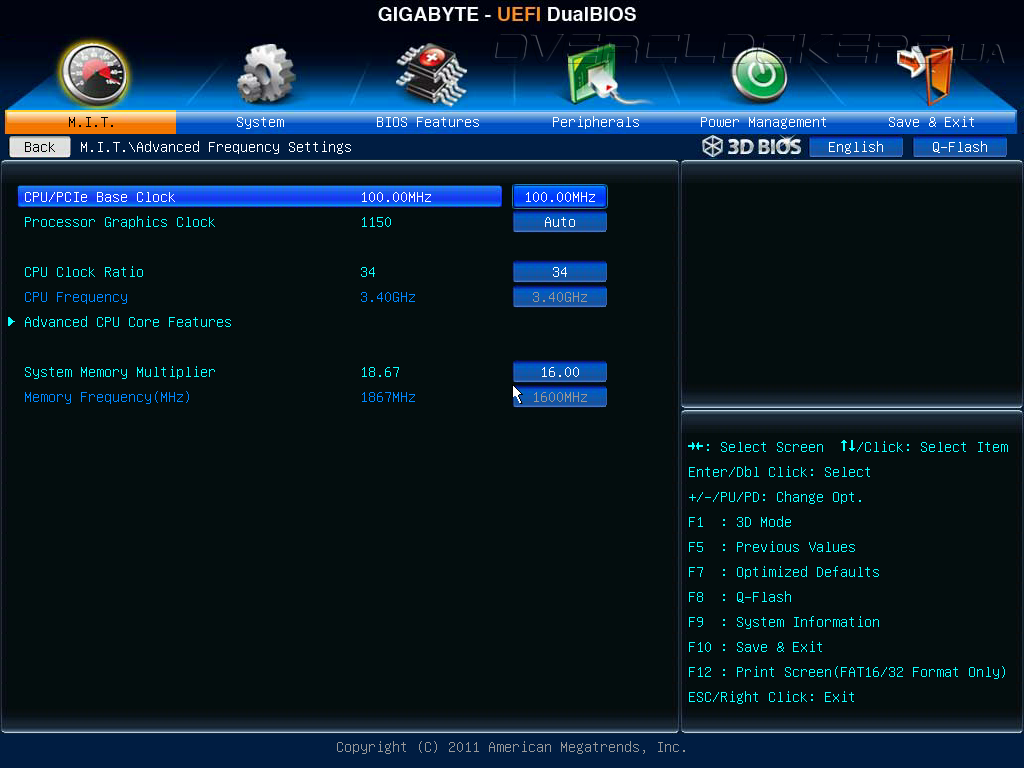Click the American Megatrends copyright text

coord(511,747)
